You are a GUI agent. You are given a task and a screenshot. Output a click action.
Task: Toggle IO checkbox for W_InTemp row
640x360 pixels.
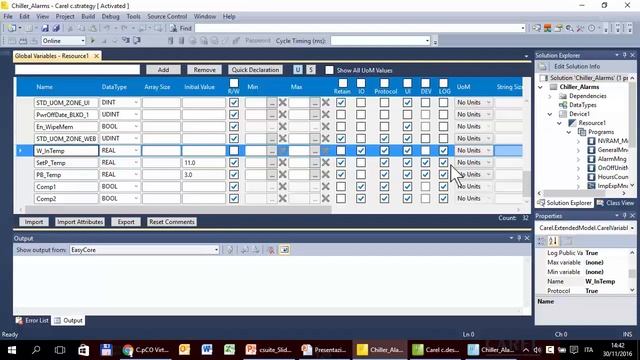[361, 151]
